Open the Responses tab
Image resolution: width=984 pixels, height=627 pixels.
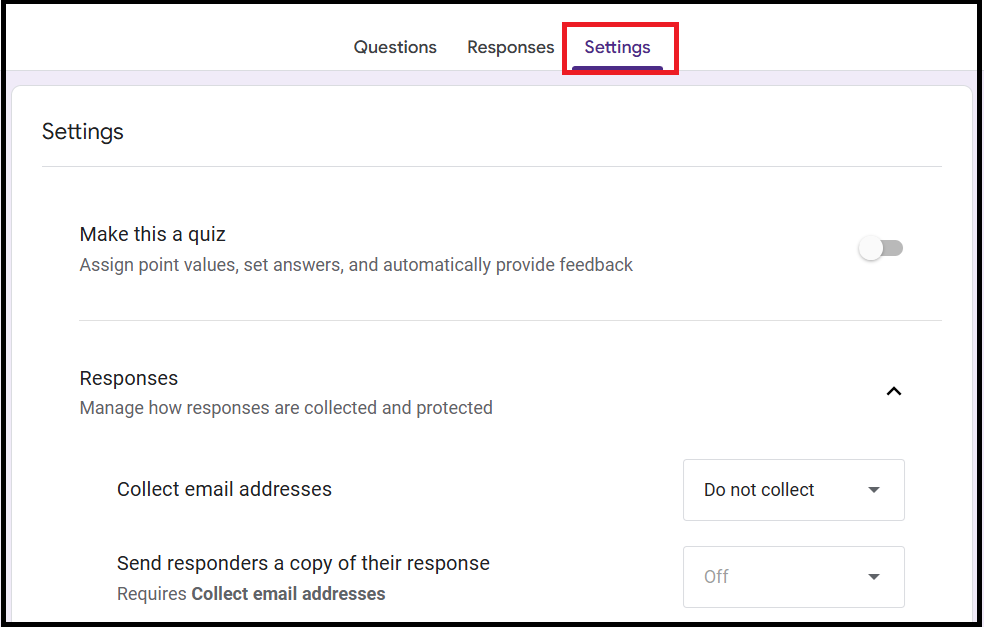510,47
